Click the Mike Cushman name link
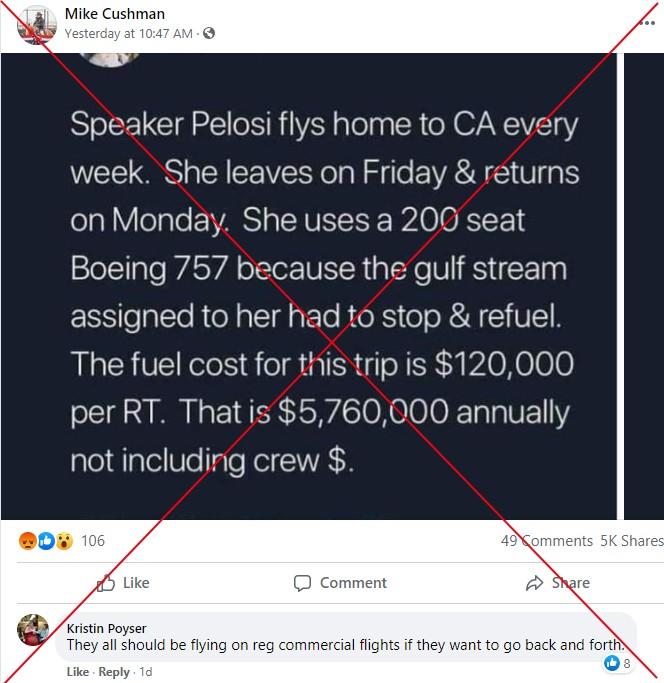 (x=115, y=14)
